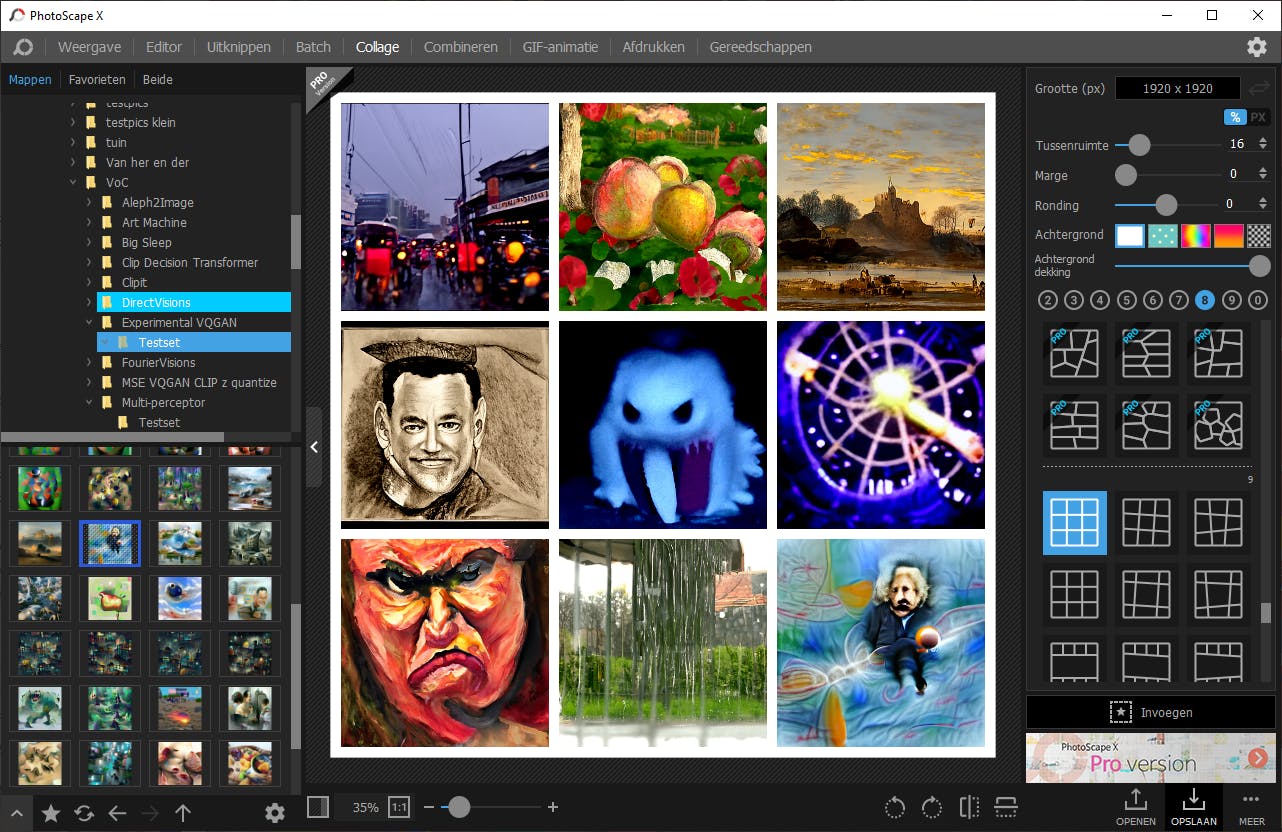Choose the 2-photo layout count
The width and height of the screenshot is (1282, 832).
point(1047,300)
